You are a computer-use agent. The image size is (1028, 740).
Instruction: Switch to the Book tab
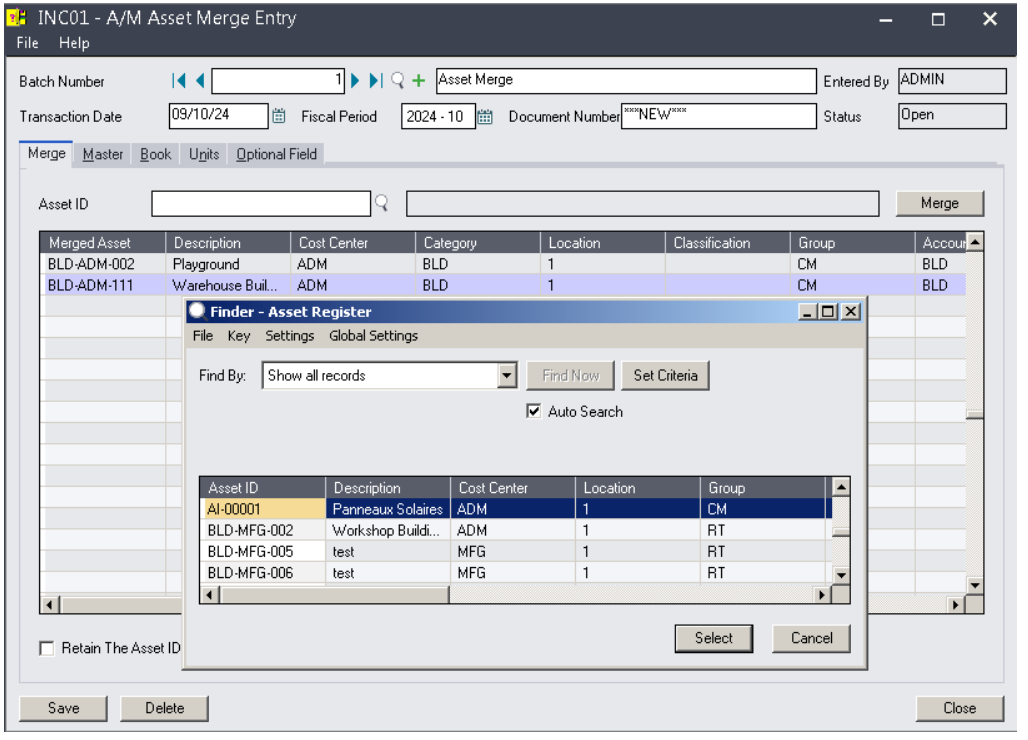155,154
